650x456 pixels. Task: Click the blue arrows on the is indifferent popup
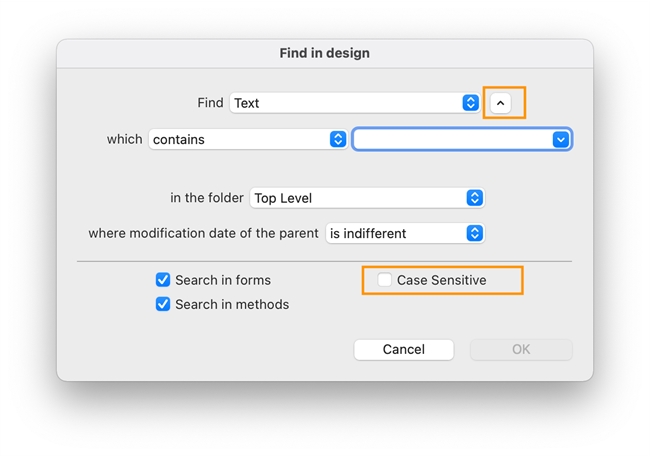click(x=475, y=233)
